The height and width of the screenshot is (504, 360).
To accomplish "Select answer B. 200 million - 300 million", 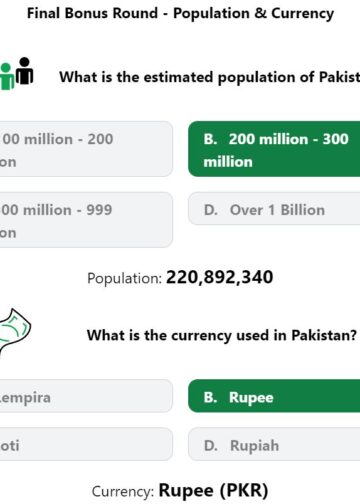I will click(x=274, y=149).
